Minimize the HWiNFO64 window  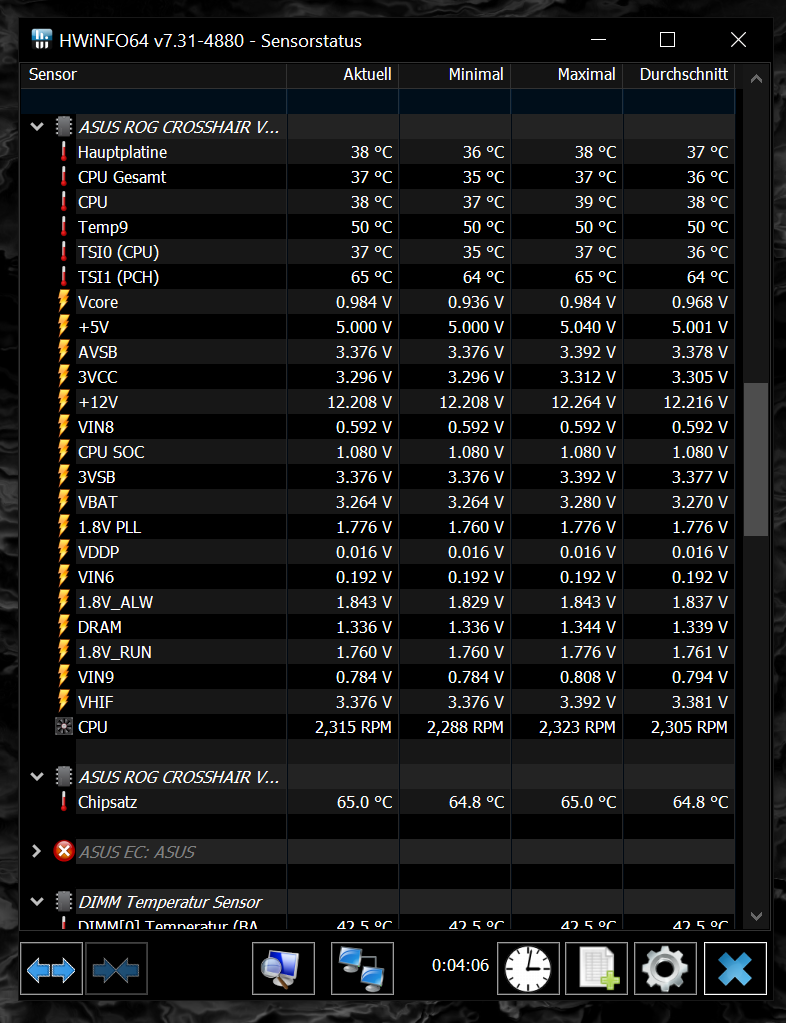(598, 40)
